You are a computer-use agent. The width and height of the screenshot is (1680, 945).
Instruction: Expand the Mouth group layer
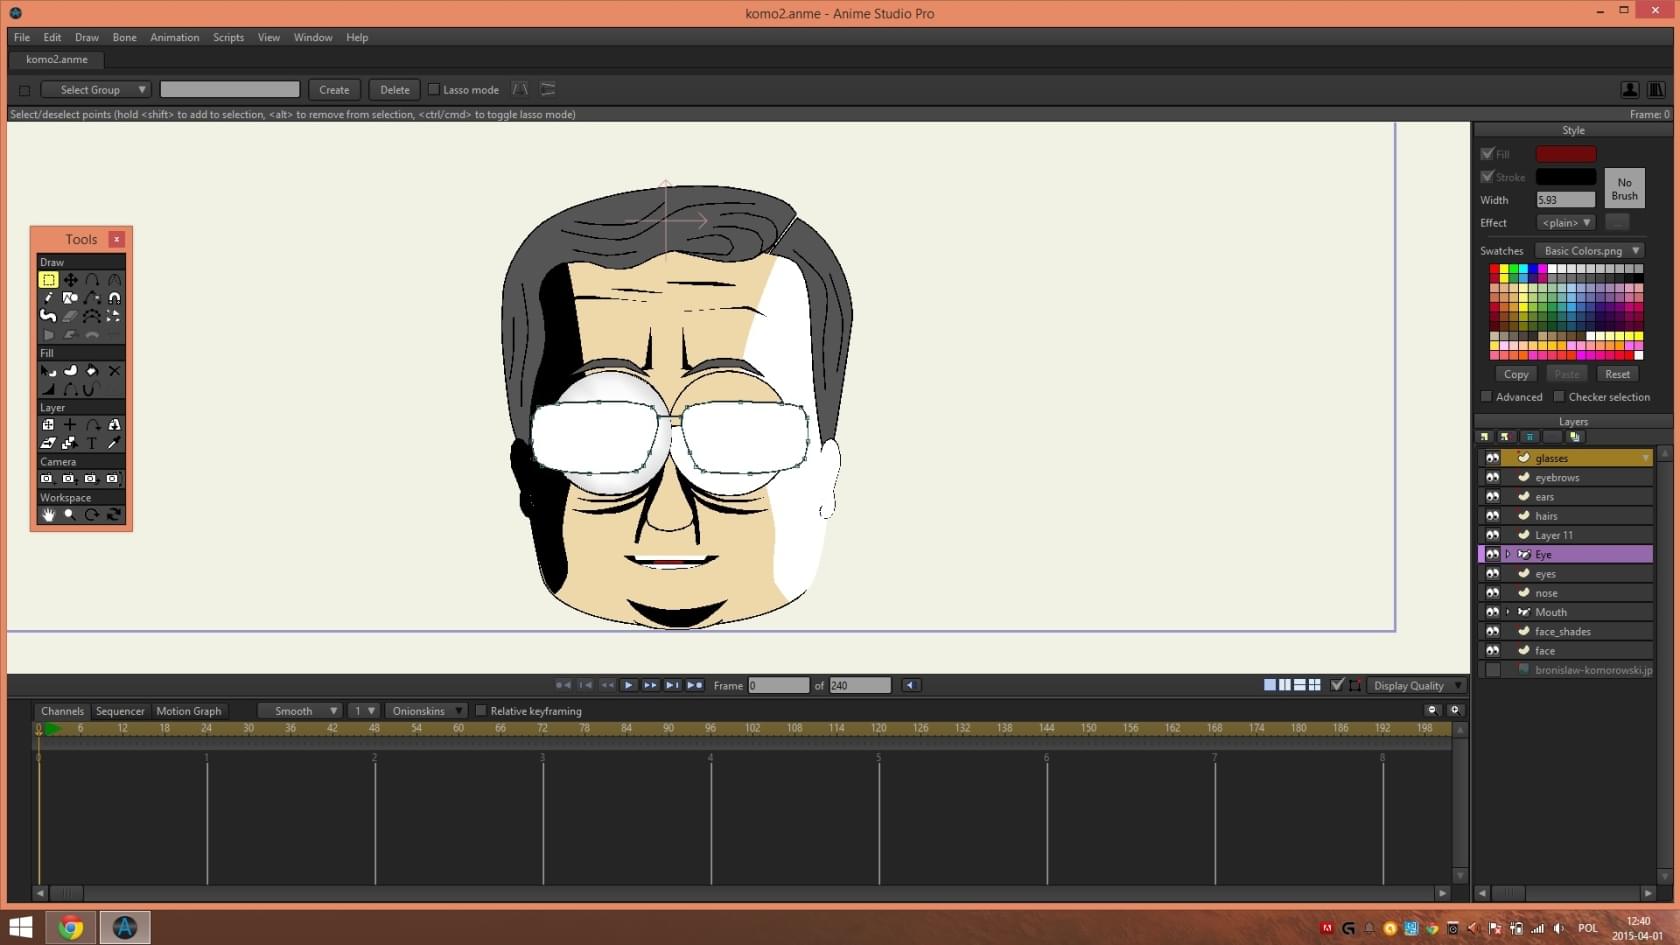pyautogui.click(x=1508, y=612)
